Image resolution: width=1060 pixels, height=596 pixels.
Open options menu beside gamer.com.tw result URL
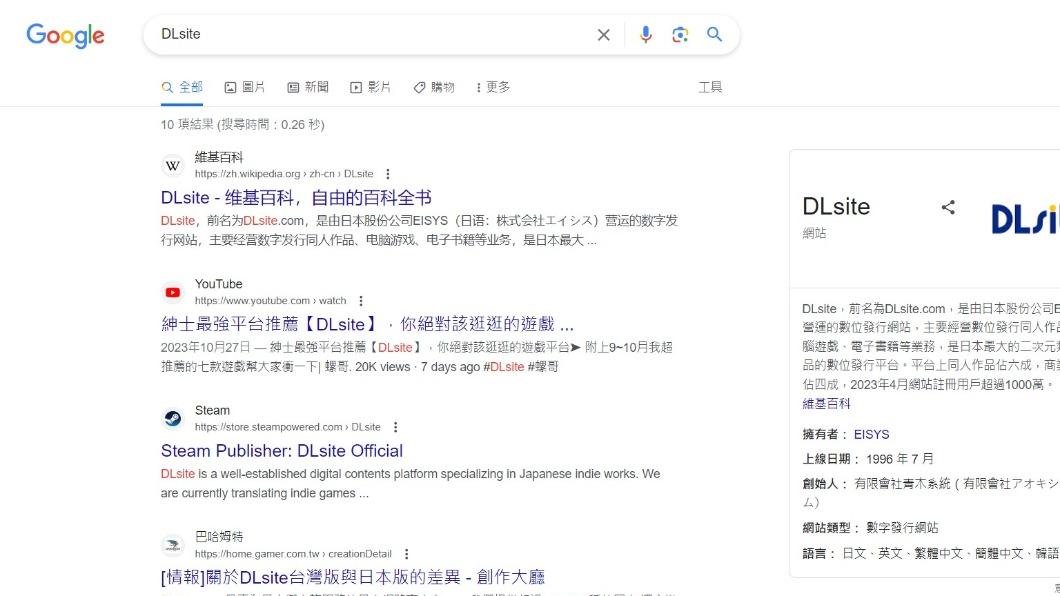click(406, 554)
